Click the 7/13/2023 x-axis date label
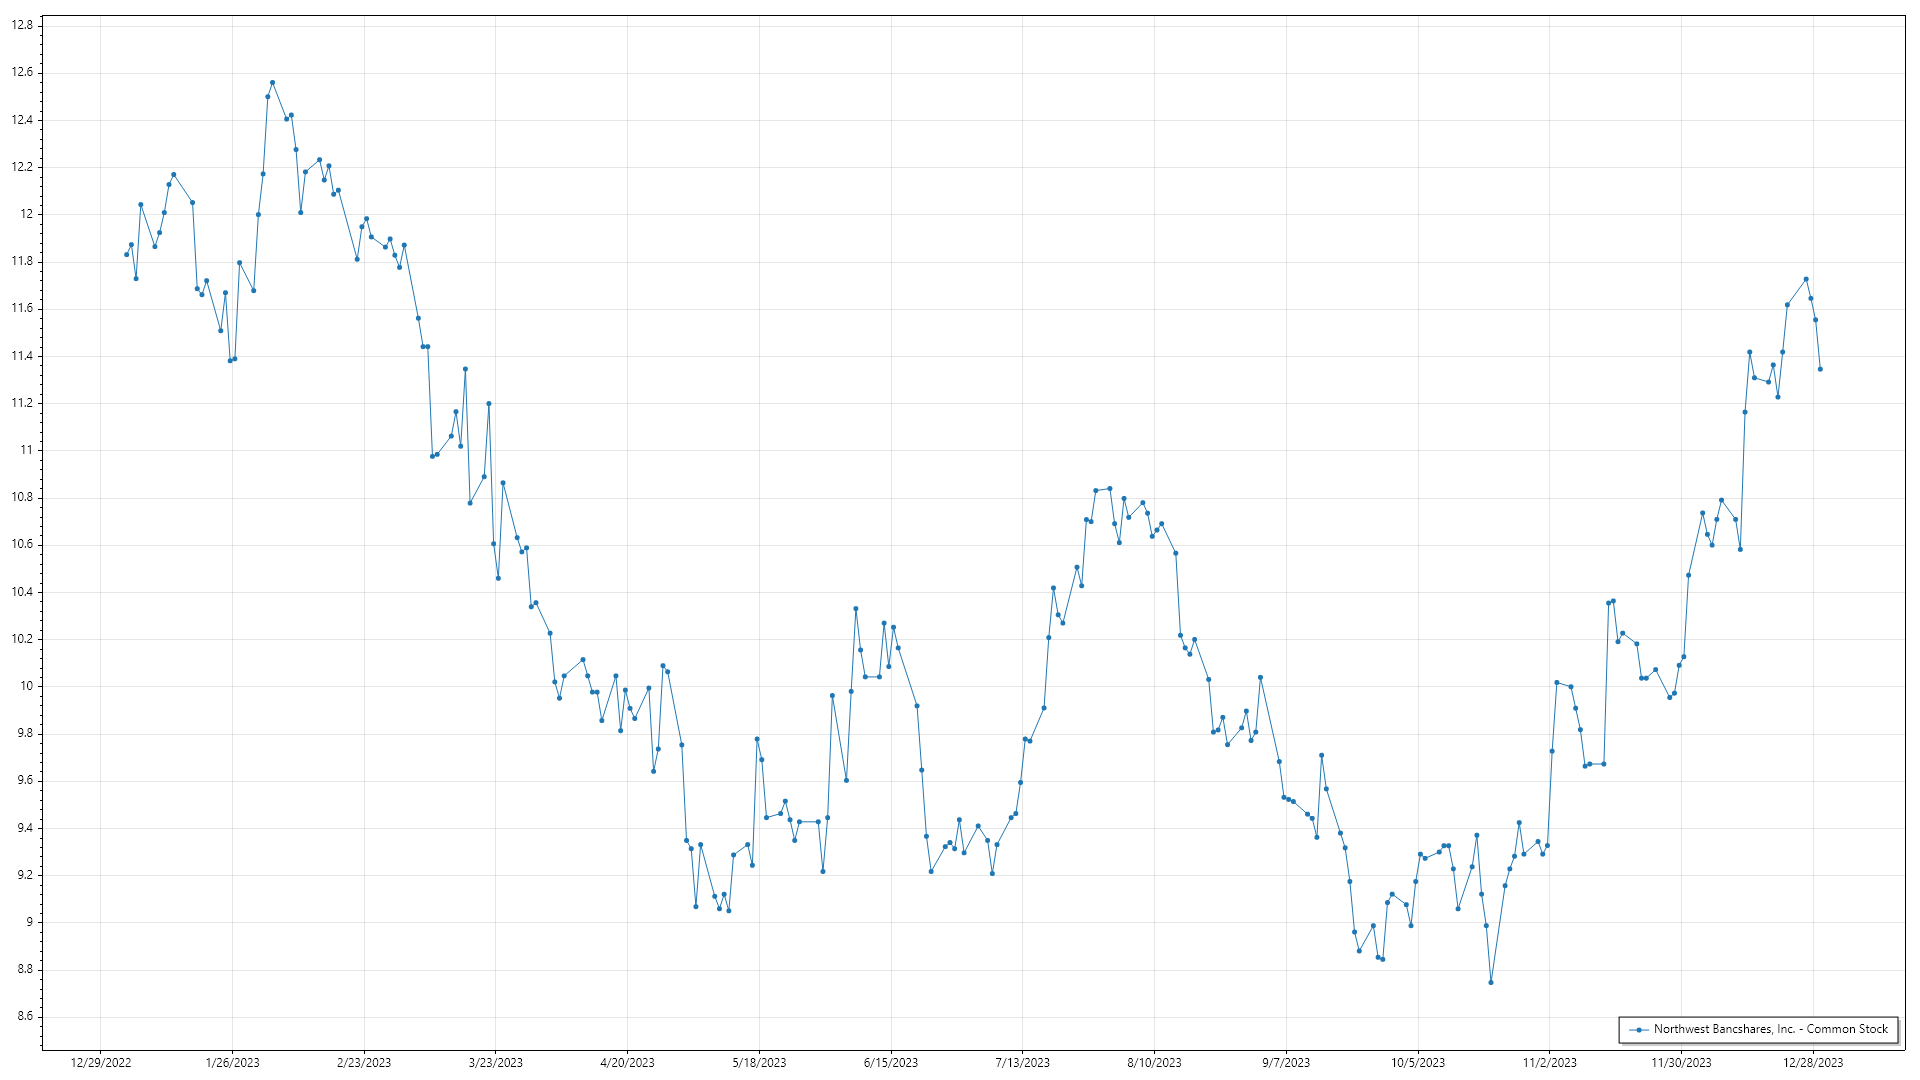The image size is (1920, 1080). tap(1022, 1063)
